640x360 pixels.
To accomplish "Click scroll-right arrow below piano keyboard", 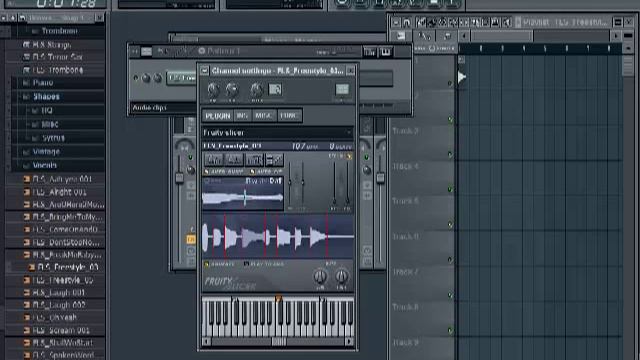I will 349,342.
